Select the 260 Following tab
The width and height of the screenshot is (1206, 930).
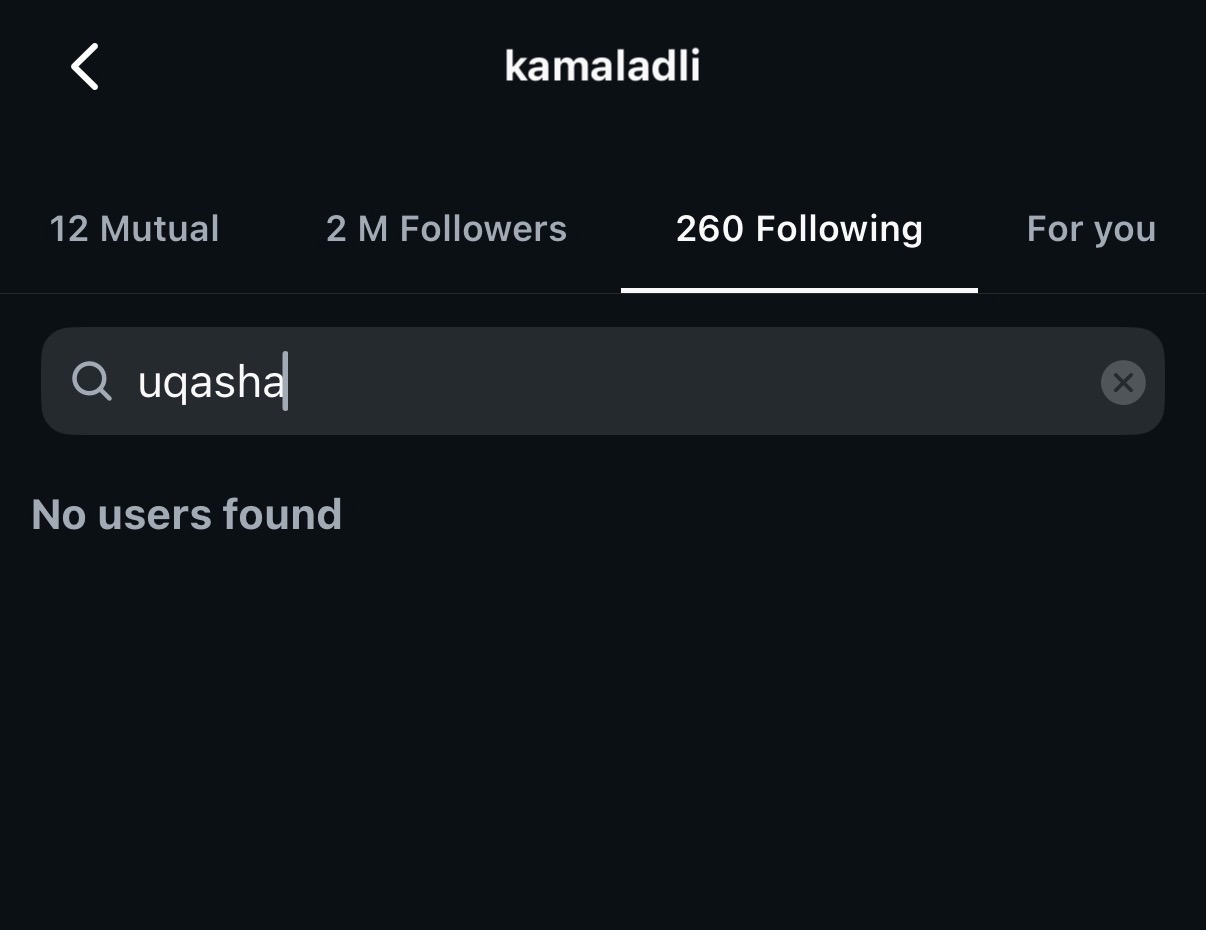tap(799, 229)
